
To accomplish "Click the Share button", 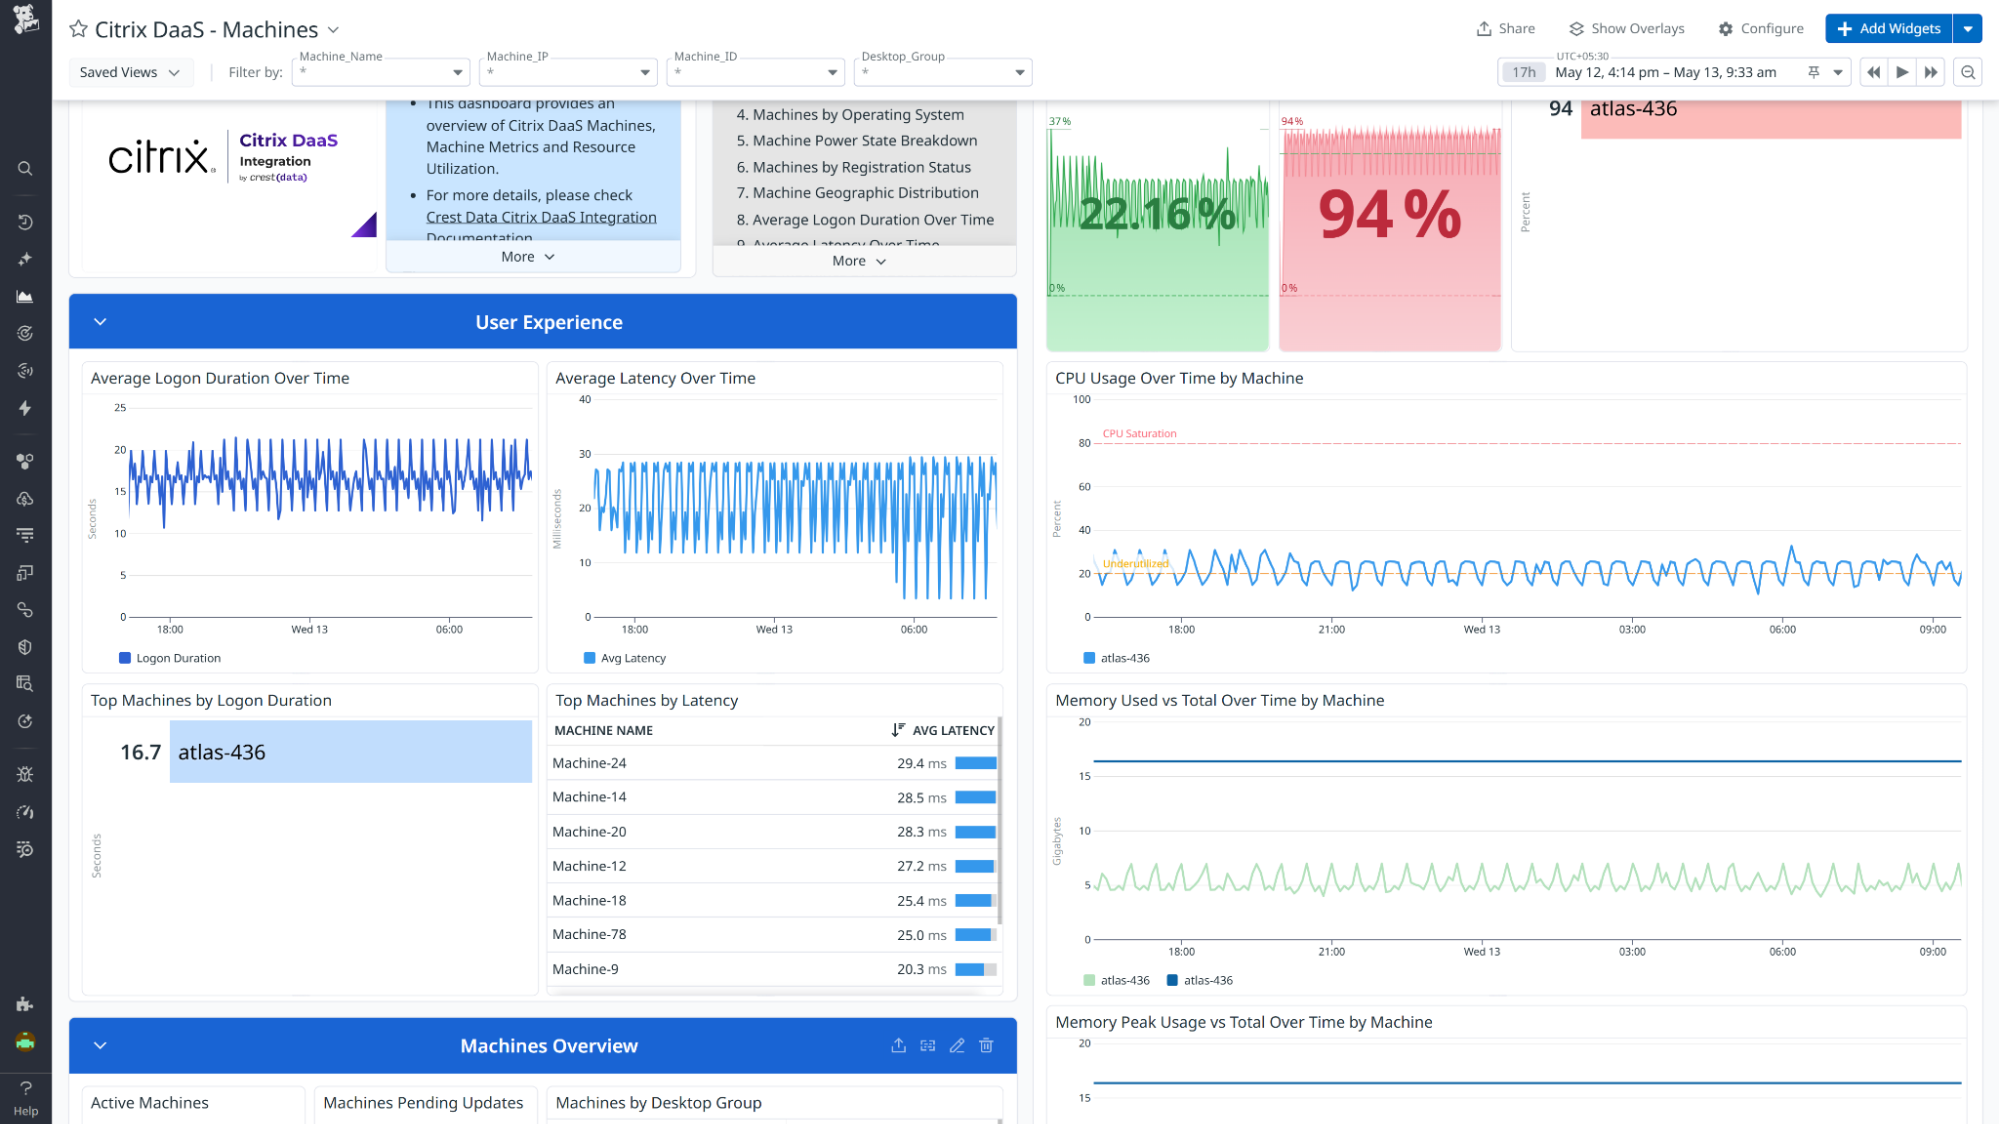I will [x=1506, y=29].
